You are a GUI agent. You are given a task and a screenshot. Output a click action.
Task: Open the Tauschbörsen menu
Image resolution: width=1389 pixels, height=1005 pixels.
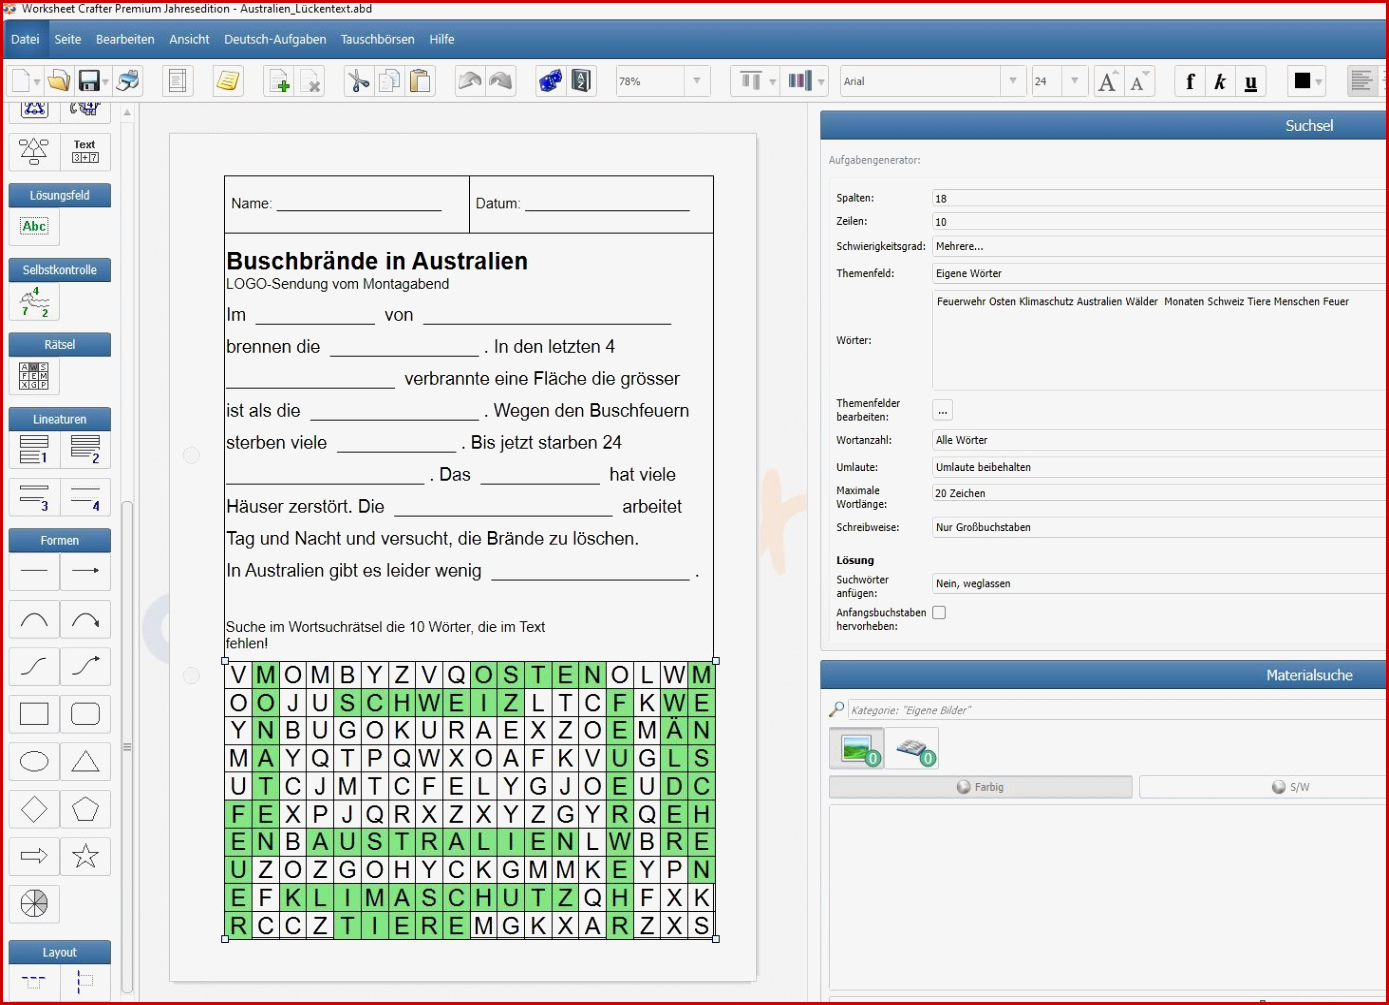click(377, 39)
